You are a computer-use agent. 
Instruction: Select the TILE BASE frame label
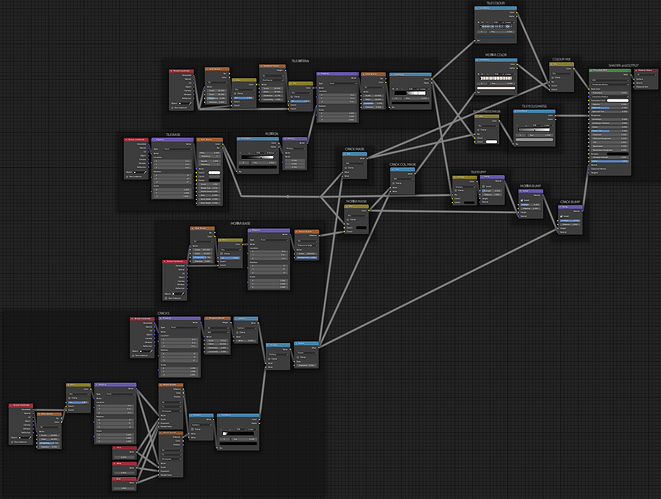point(173,134)
